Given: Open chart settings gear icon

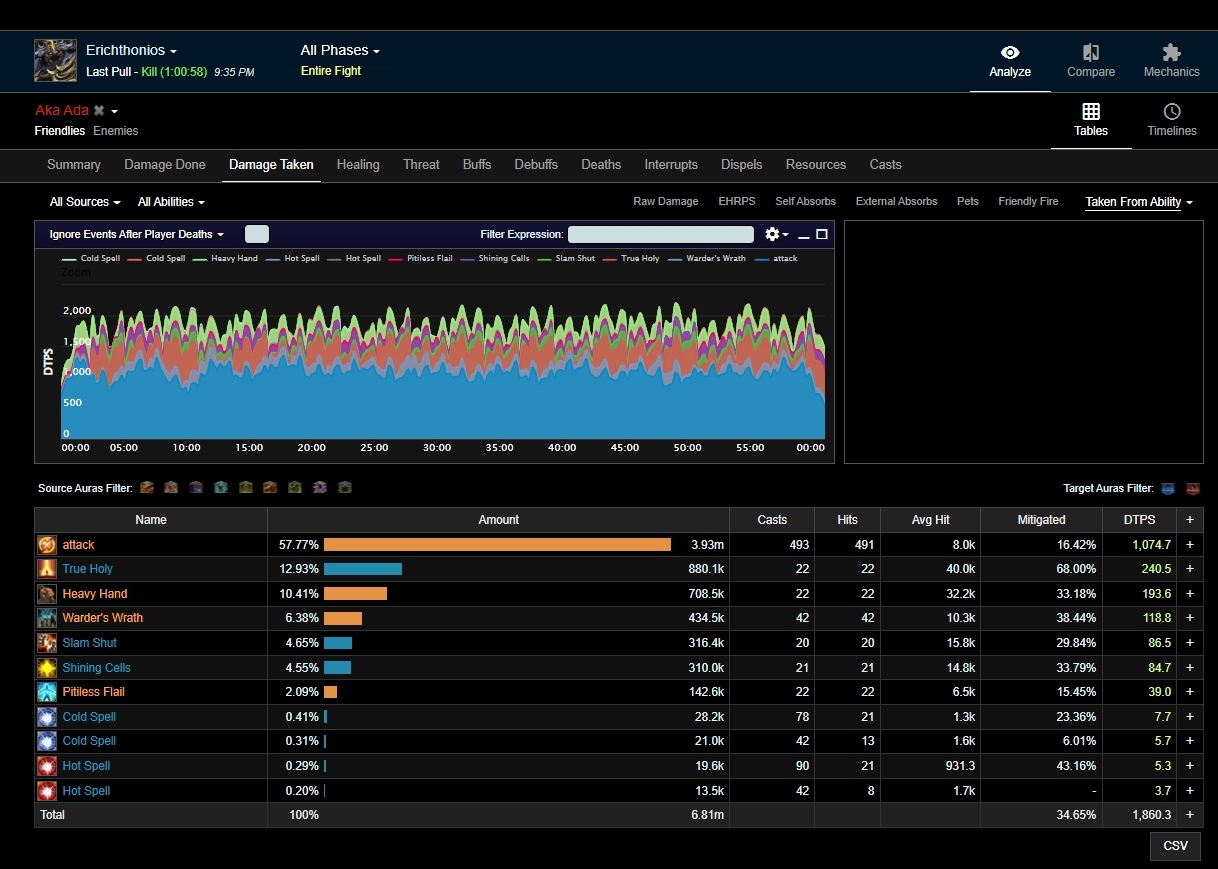Looking at the screenshot, I should [772, 234].
